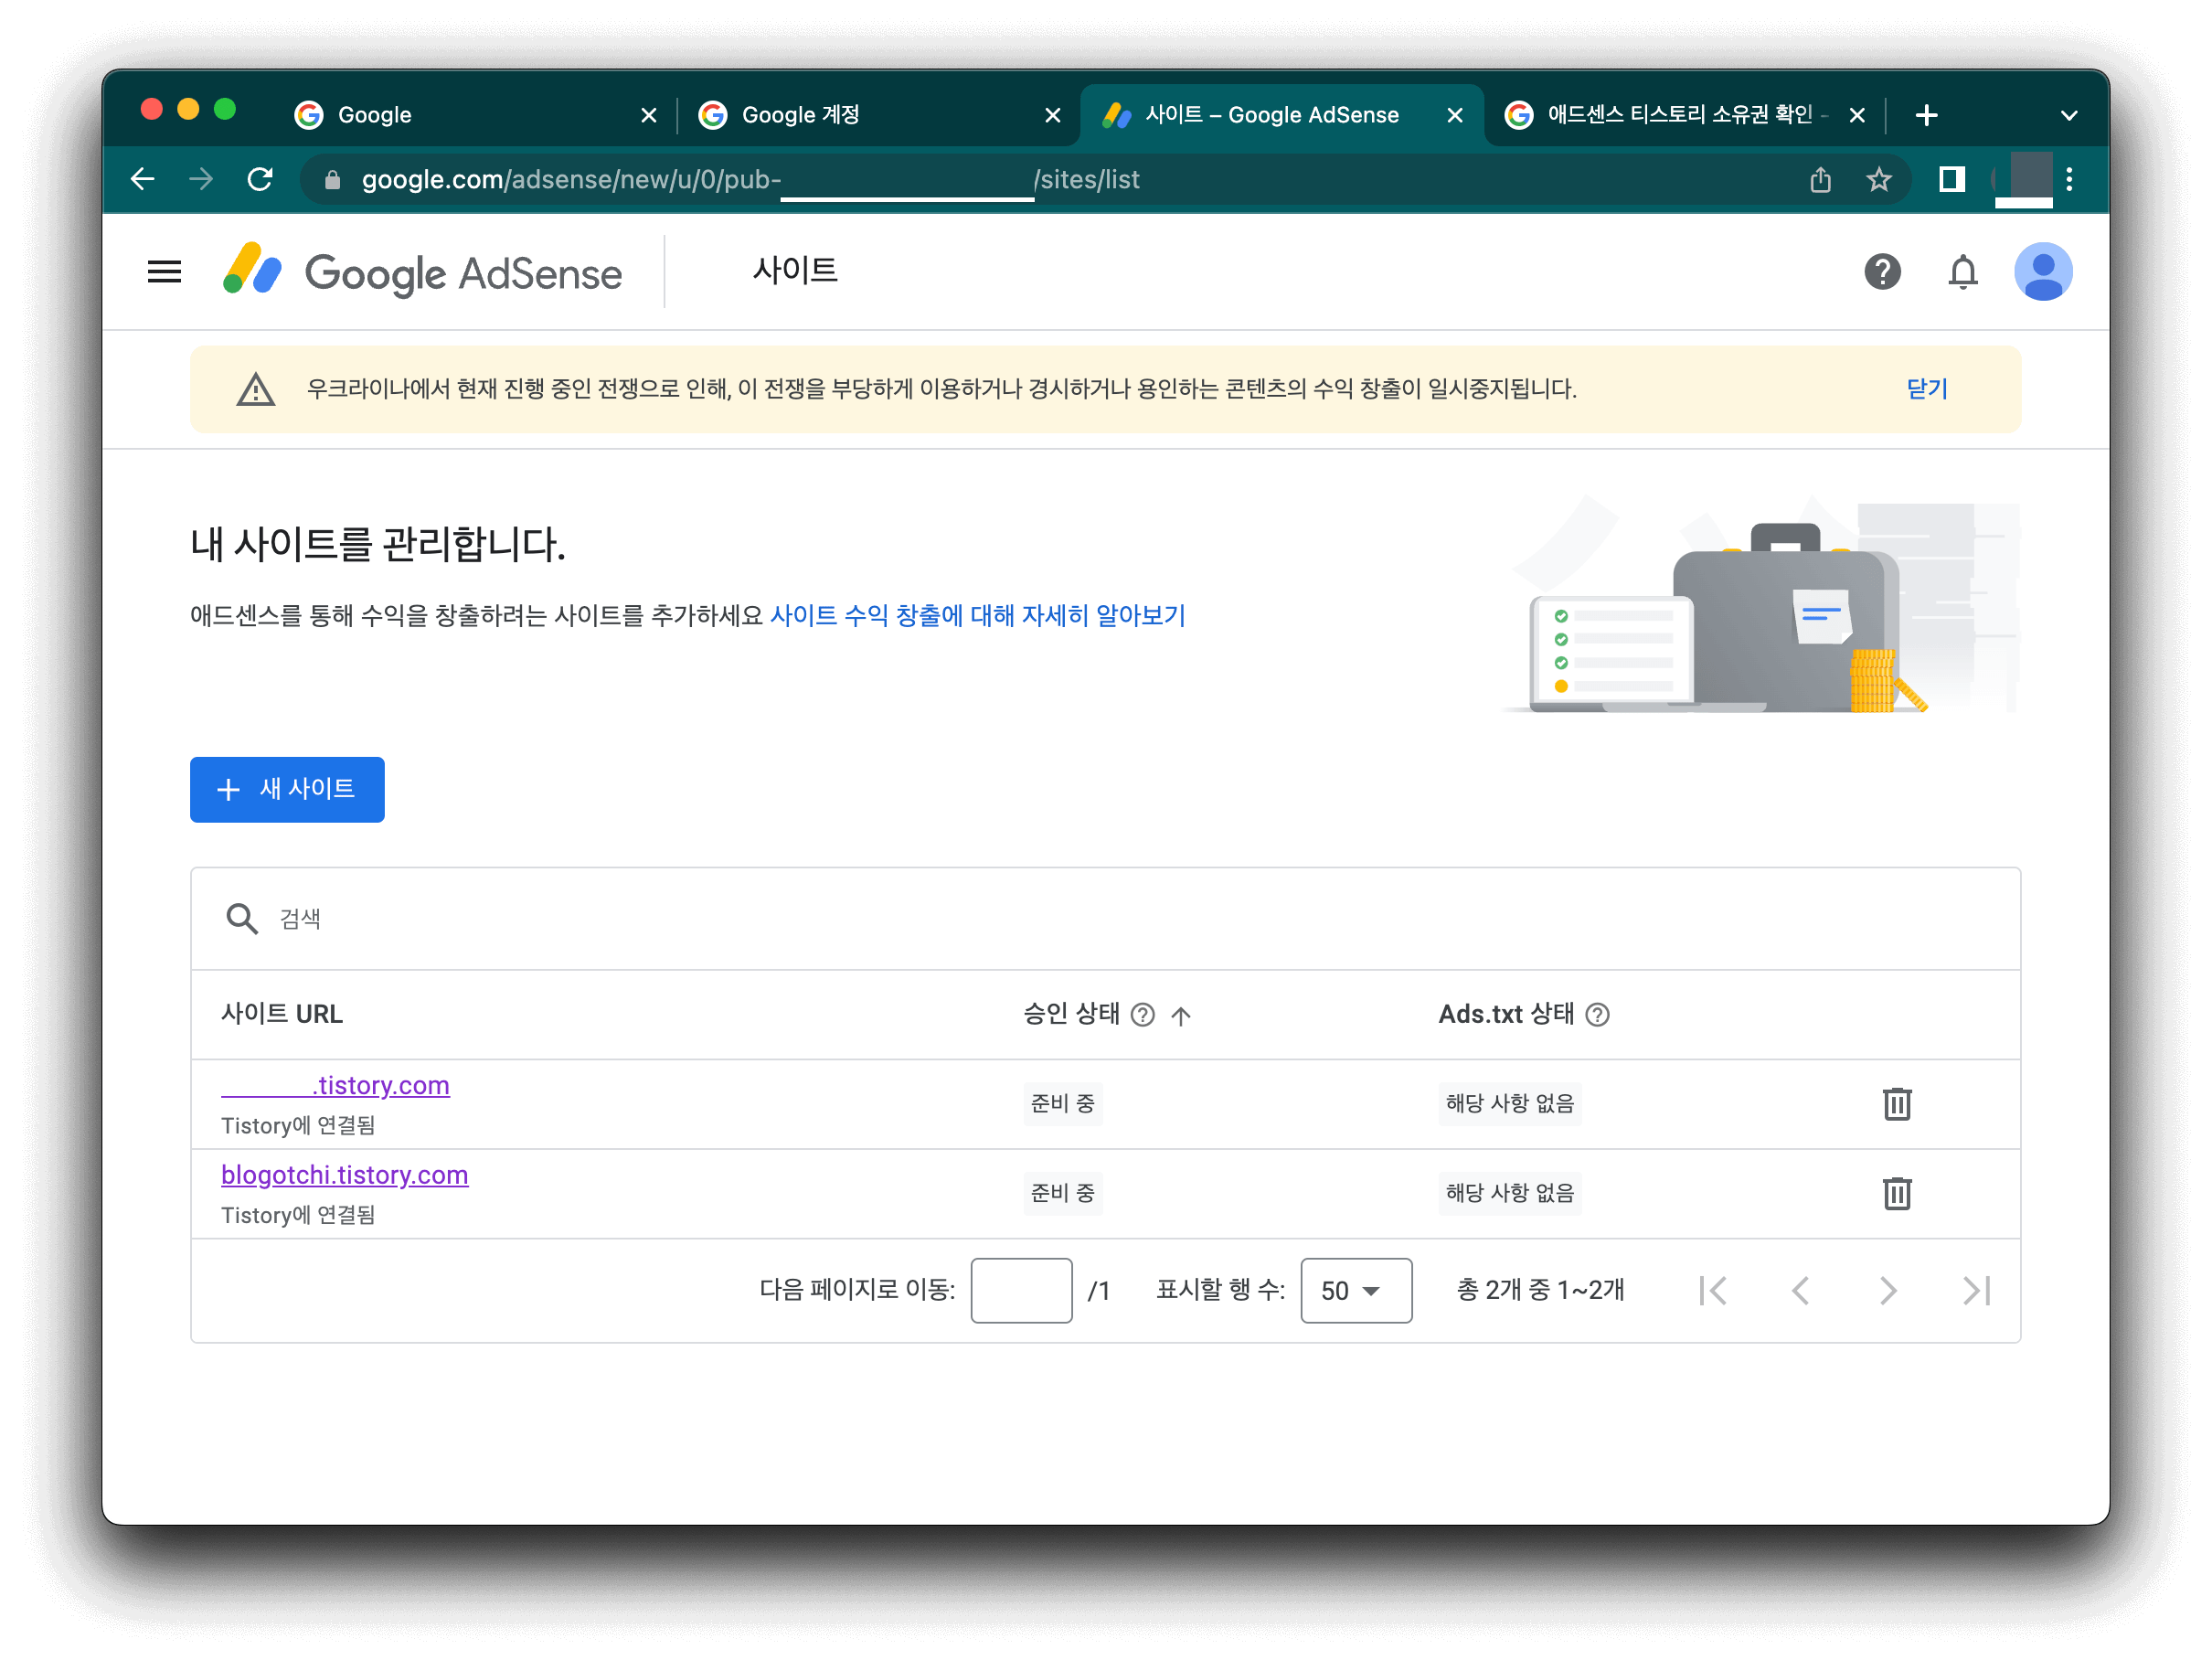Open help tooltip next to Ads.txt 상태
This screenshot has width=2212, height=1660.
[x=1600, y=1014]
